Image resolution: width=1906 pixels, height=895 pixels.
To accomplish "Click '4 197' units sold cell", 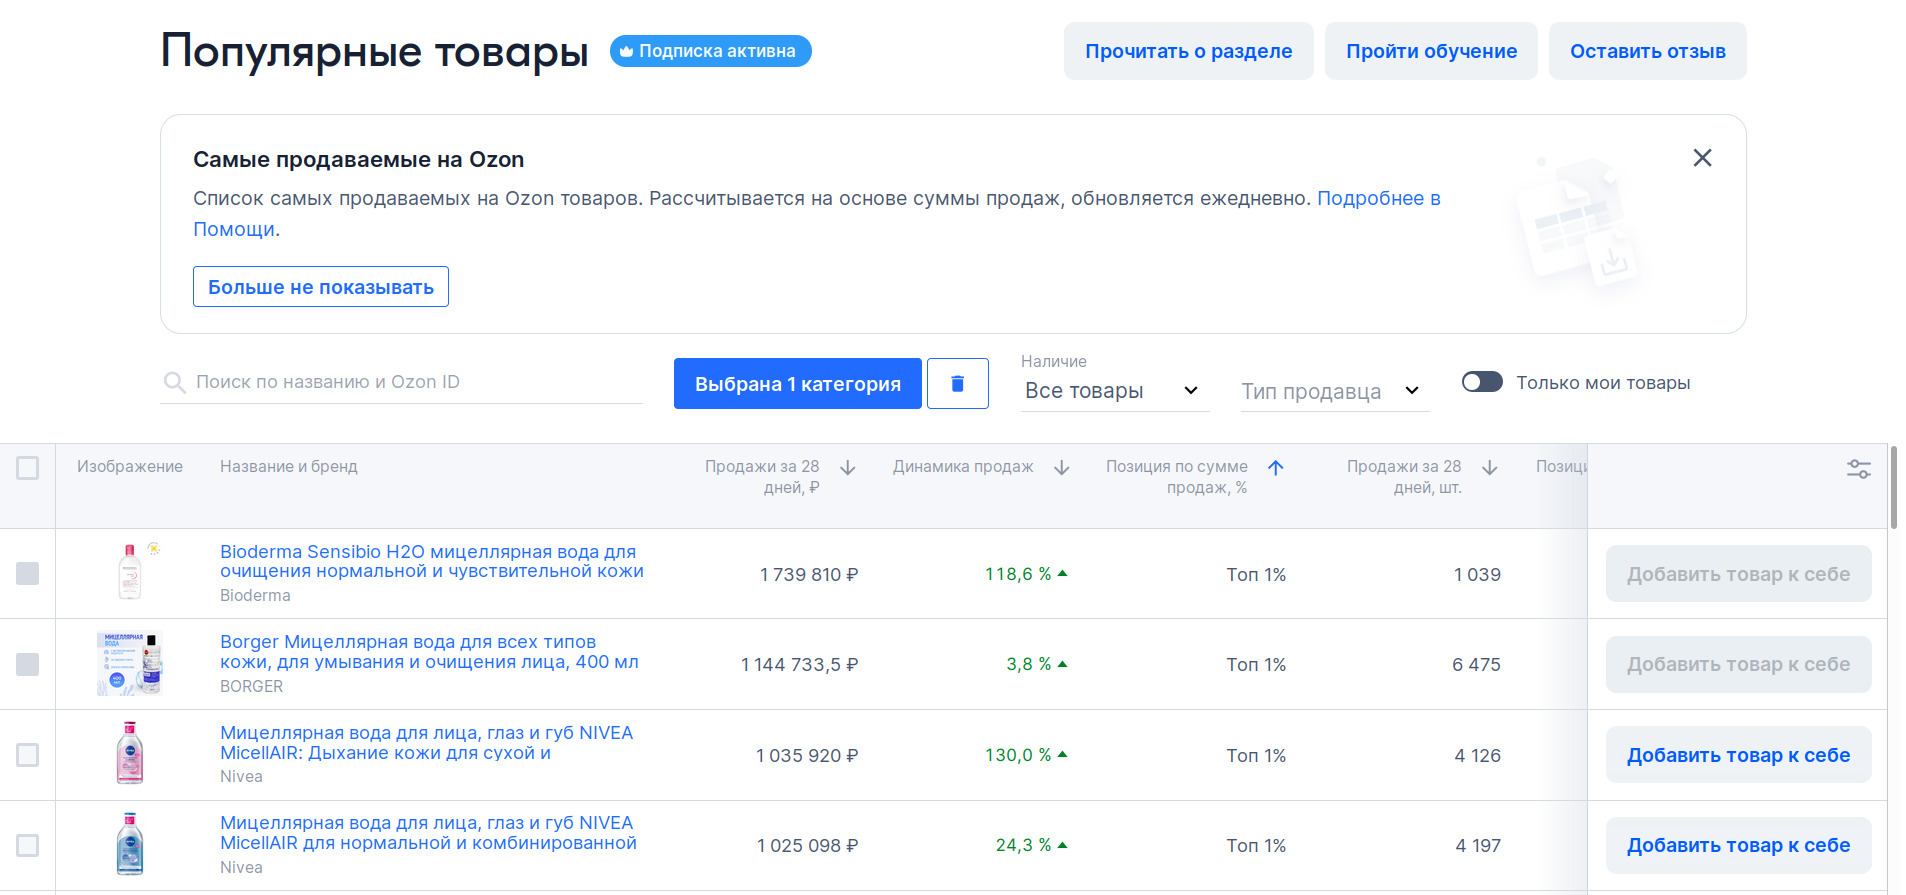I will [1478, 845].
